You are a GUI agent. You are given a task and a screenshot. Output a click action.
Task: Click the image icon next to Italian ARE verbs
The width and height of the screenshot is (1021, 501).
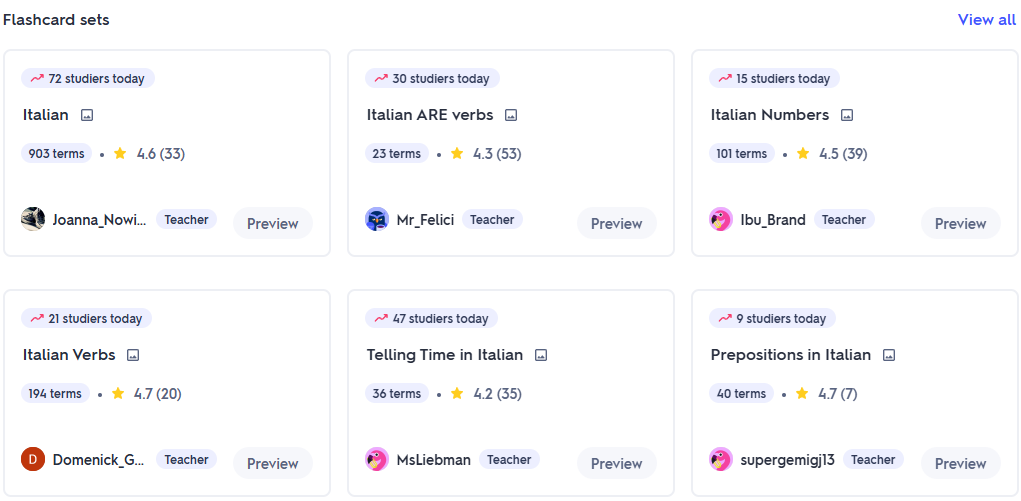[x=511, y=115]
